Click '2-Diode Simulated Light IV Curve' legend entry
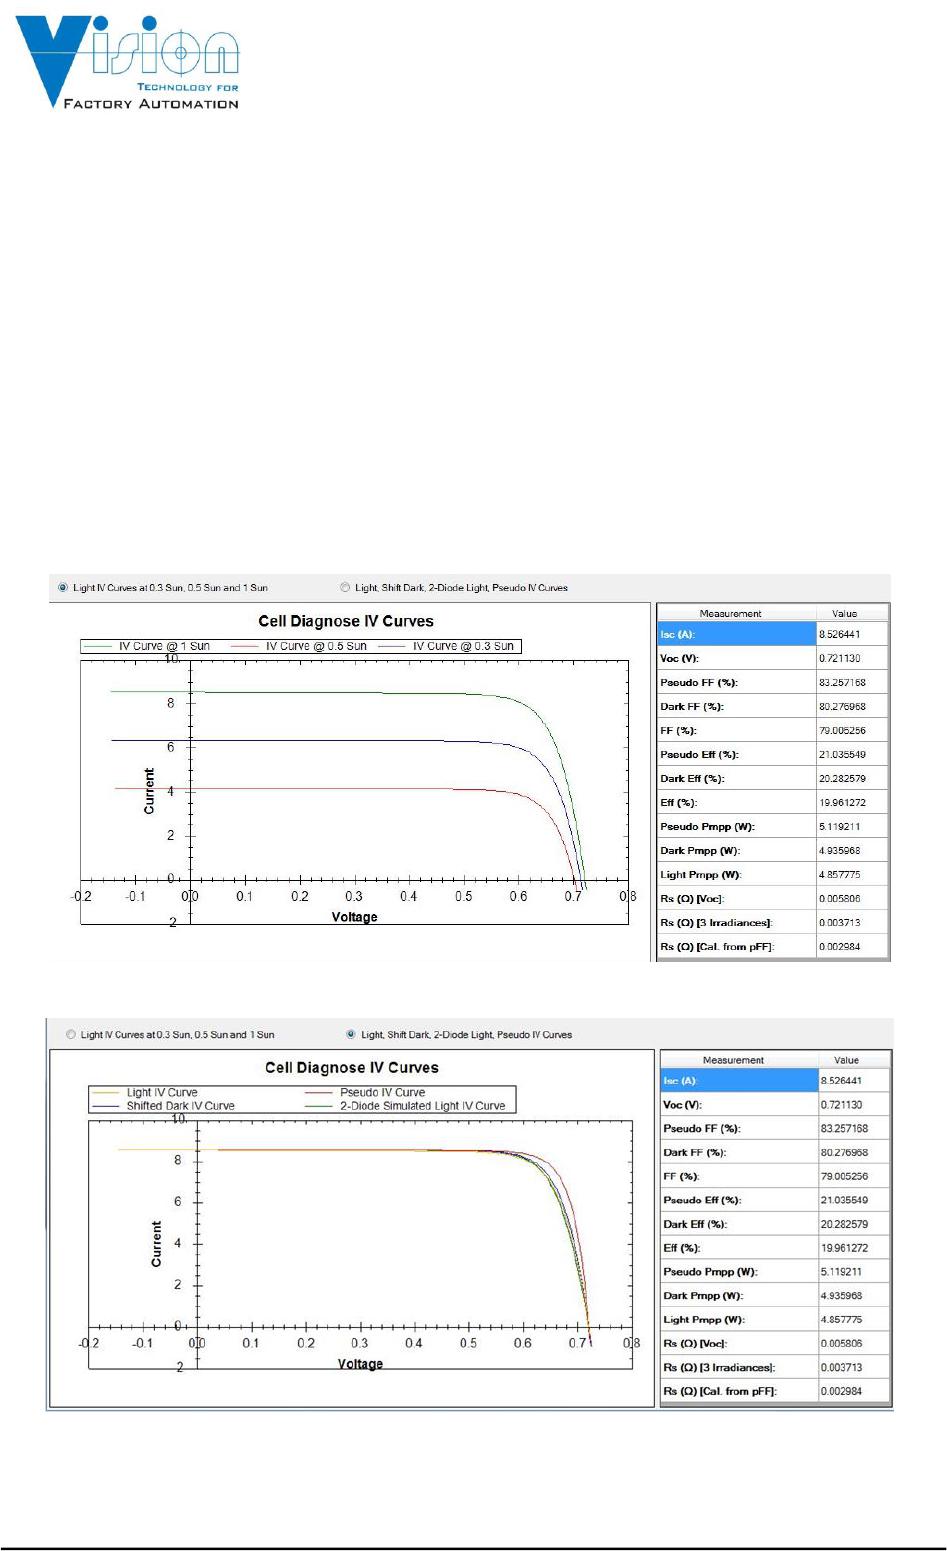 click(x=422, y=1106)
